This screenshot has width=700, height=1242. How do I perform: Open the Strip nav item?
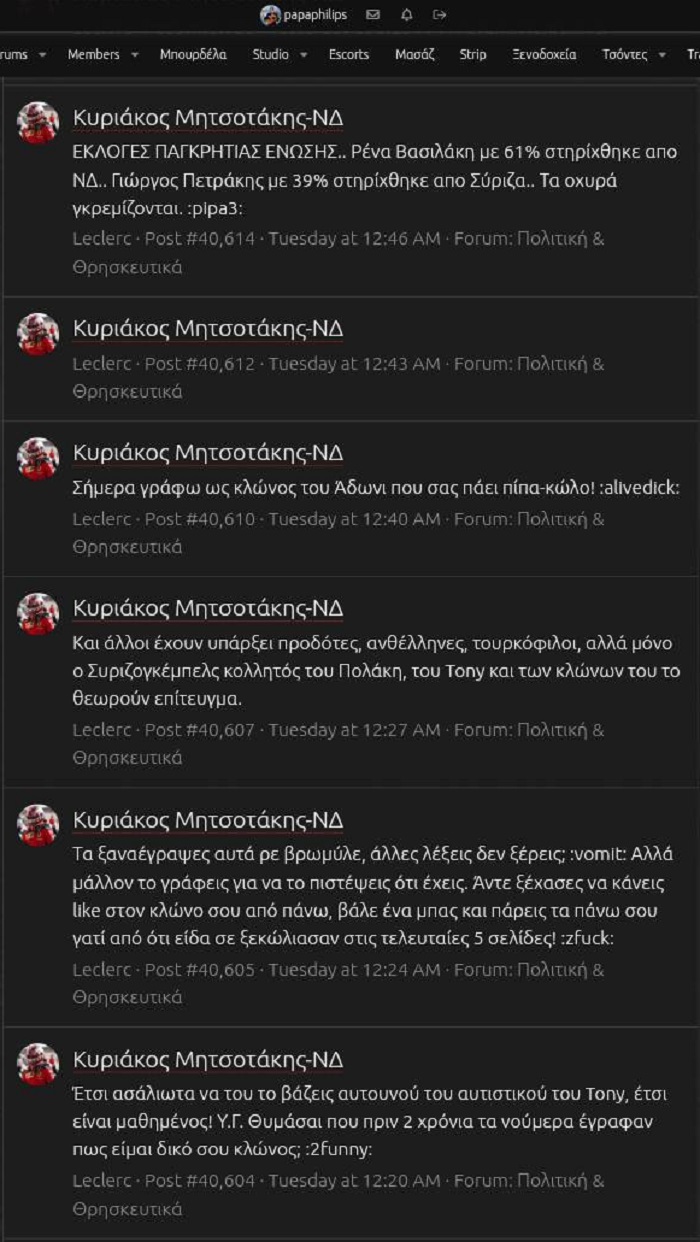coord(473,55)
